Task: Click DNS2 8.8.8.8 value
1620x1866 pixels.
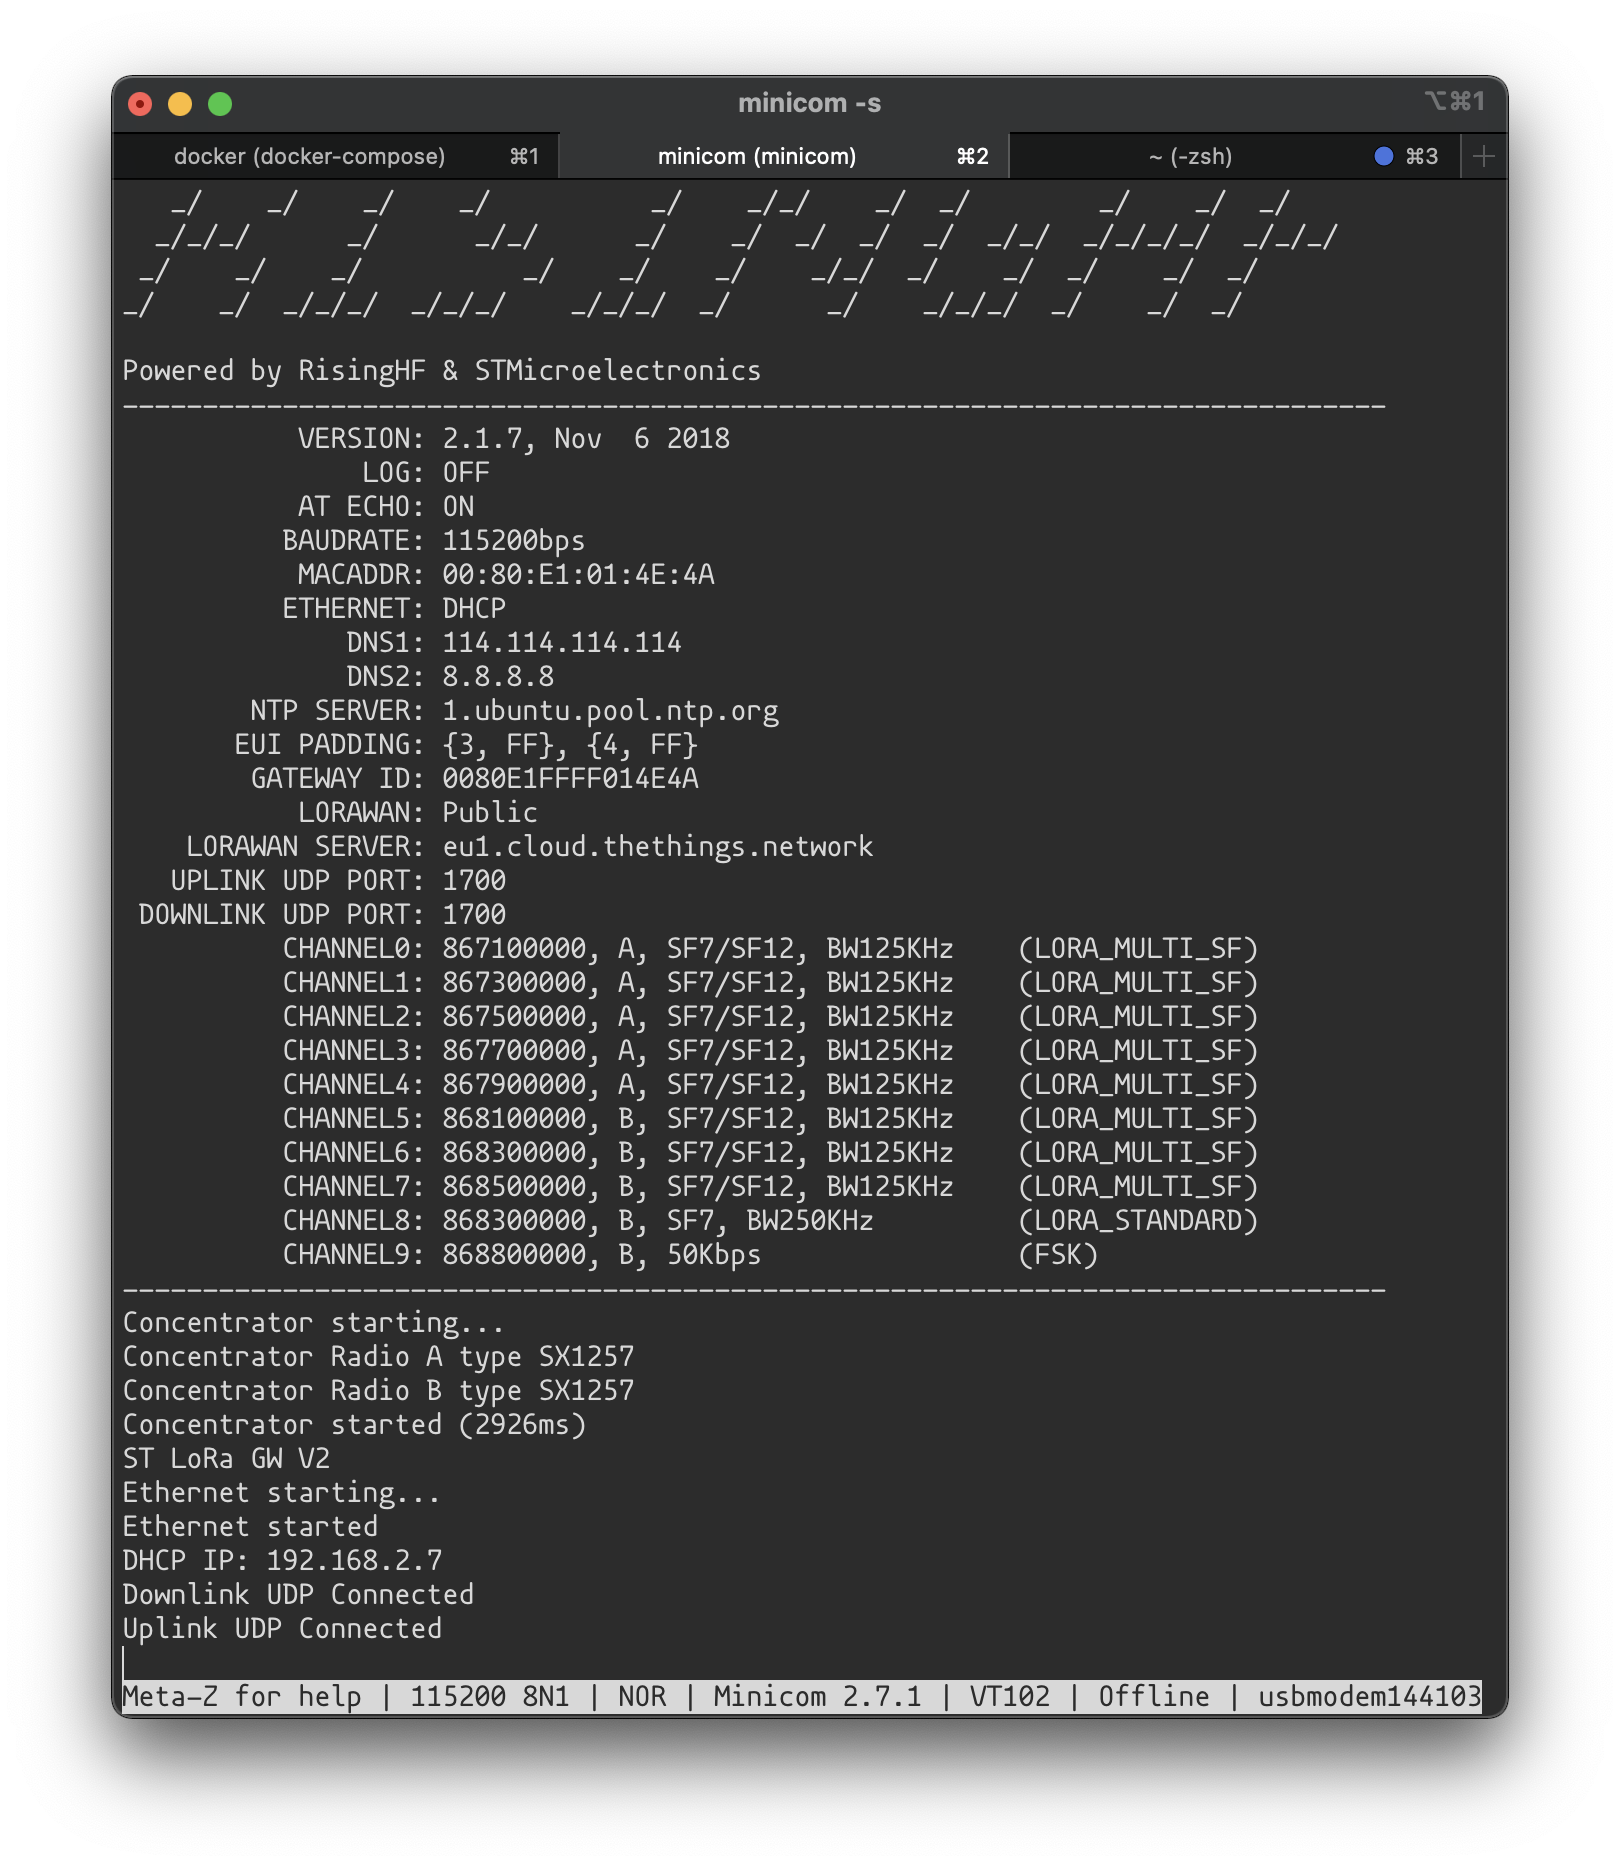Action: 498,677
